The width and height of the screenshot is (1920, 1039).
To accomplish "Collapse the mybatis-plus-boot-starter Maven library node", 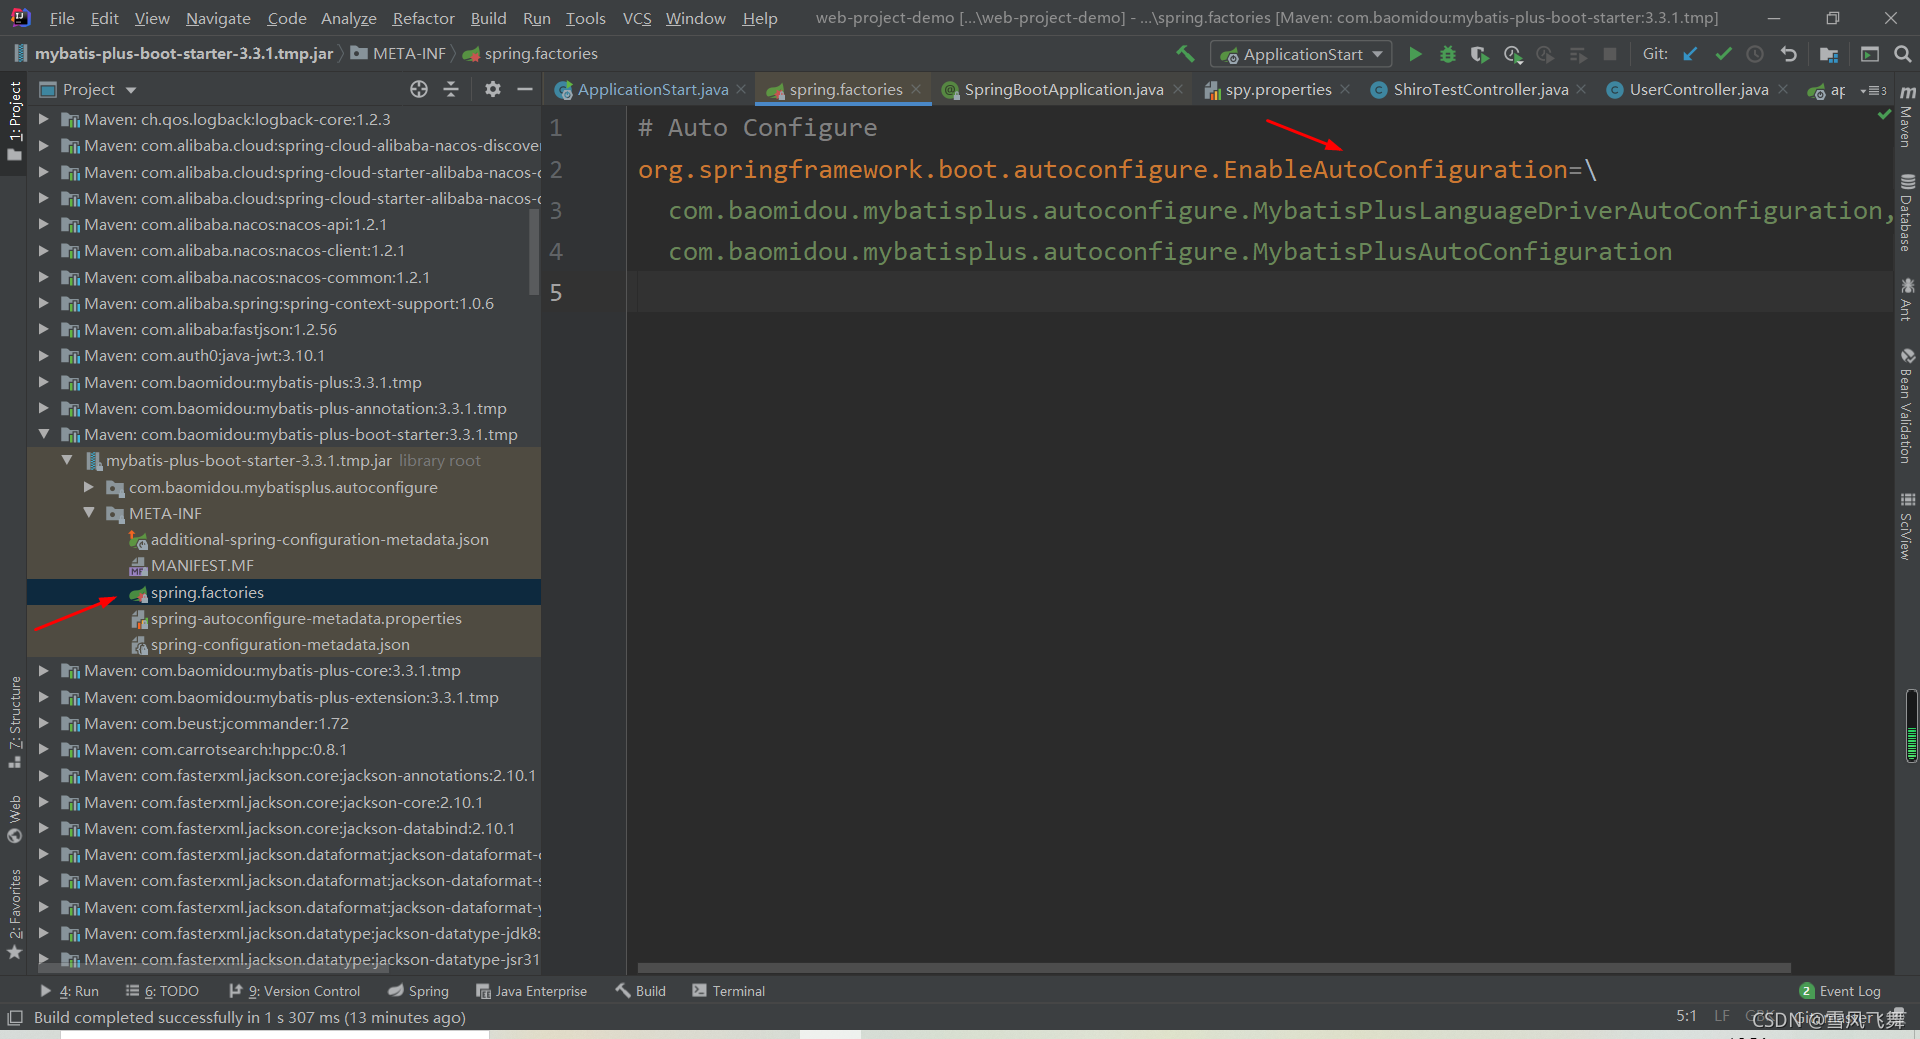I will (x=44, y=434).
